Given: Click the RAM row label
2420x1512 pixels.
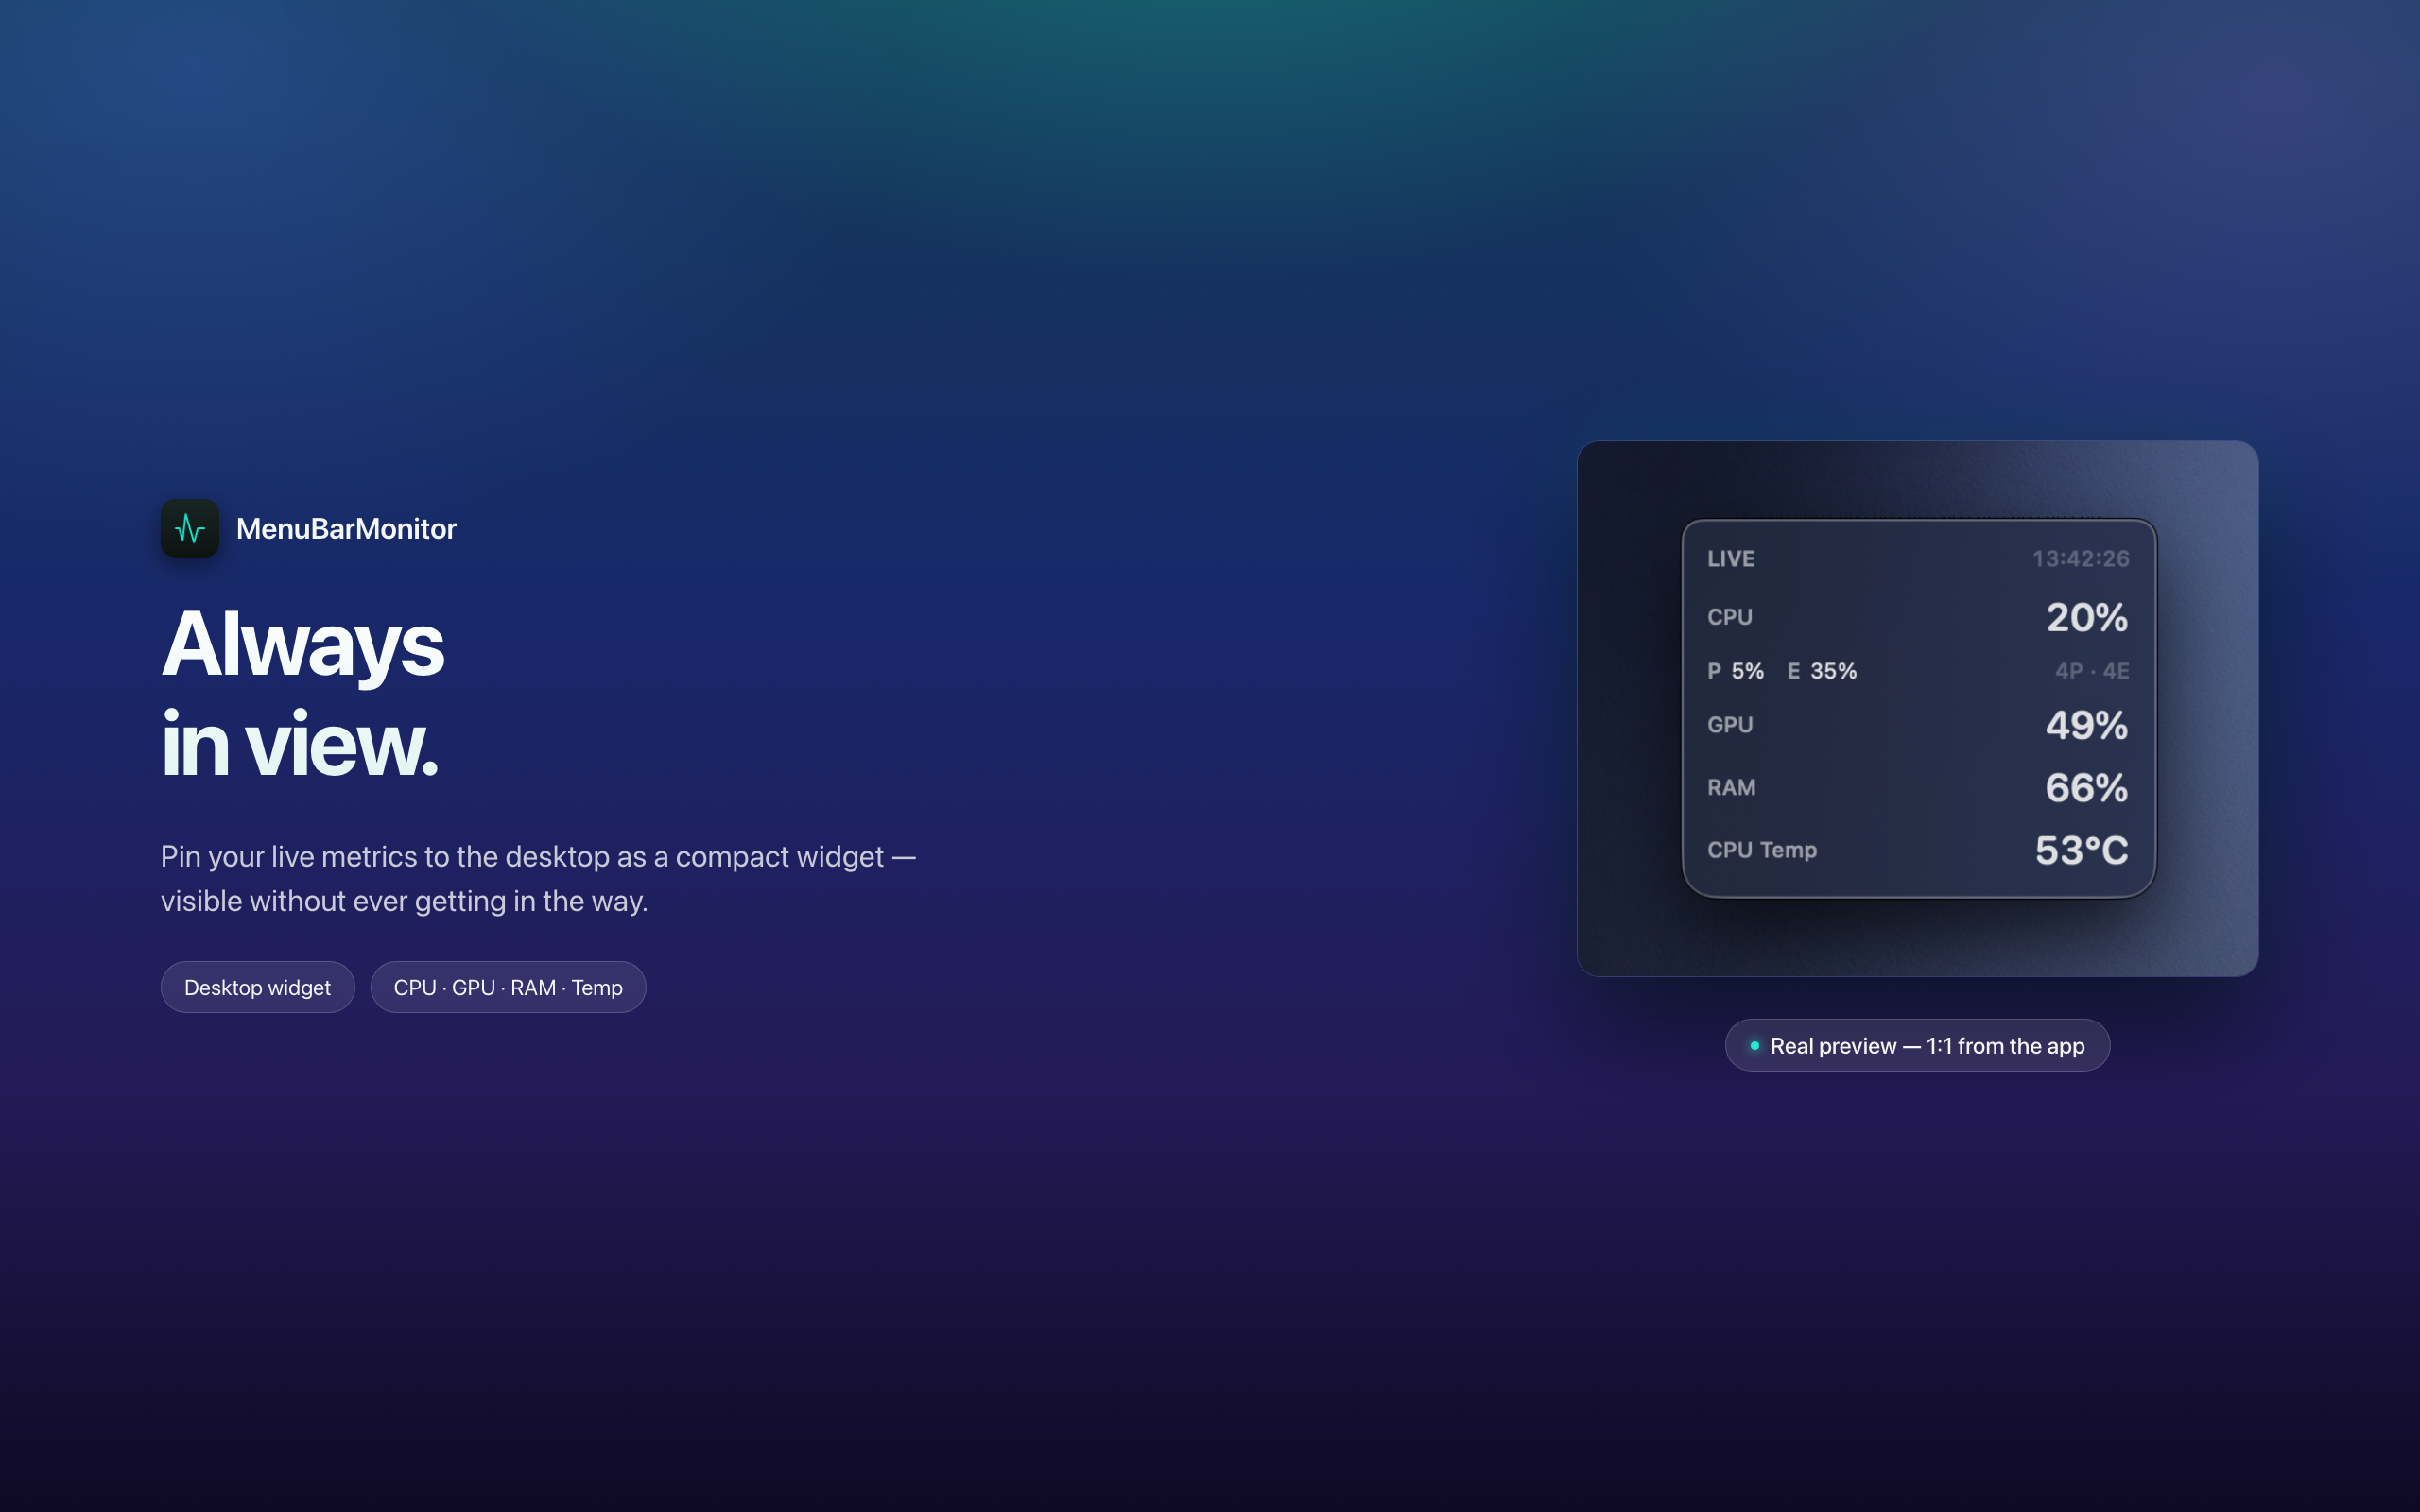Looking at the screenshot, I should click(x=1731, y=787).
